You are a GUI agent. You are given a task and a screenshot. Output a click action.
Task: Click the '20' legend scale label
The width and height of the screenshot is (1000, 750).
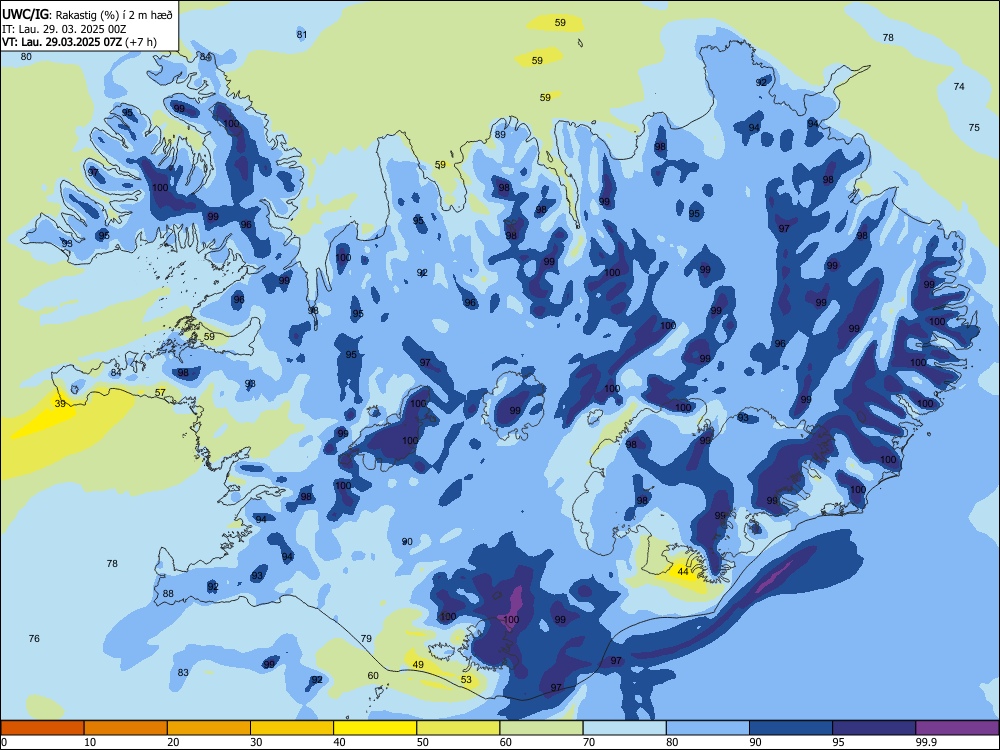tap(173, 742)
